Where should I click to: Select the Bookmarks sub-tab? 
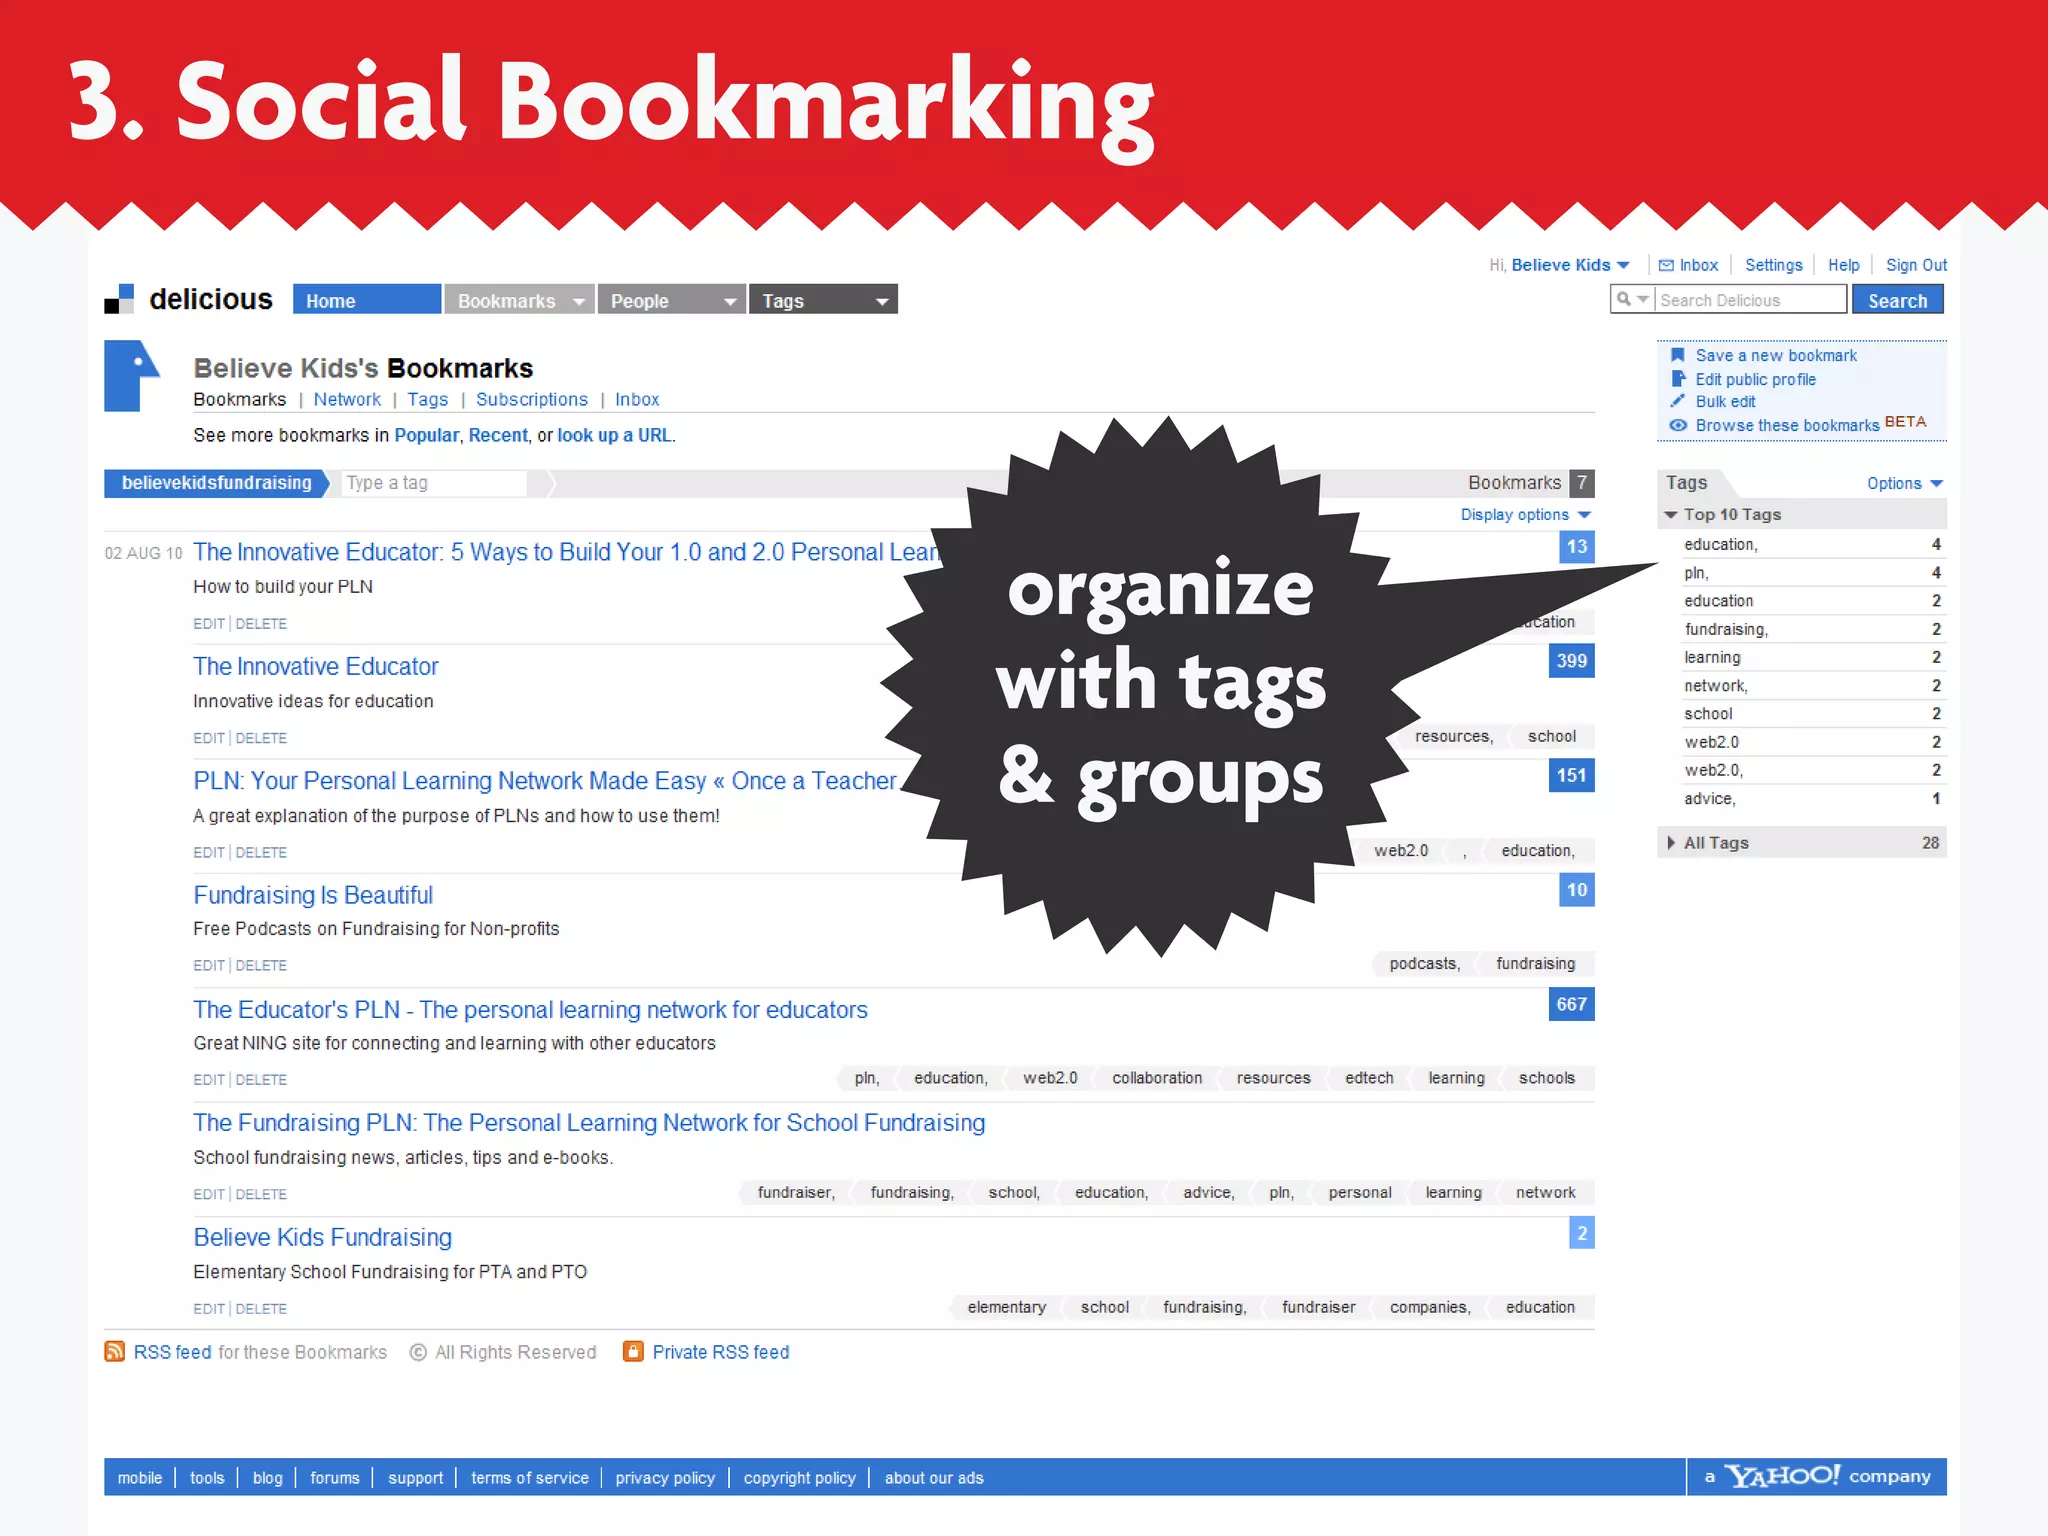coord(240,399)
